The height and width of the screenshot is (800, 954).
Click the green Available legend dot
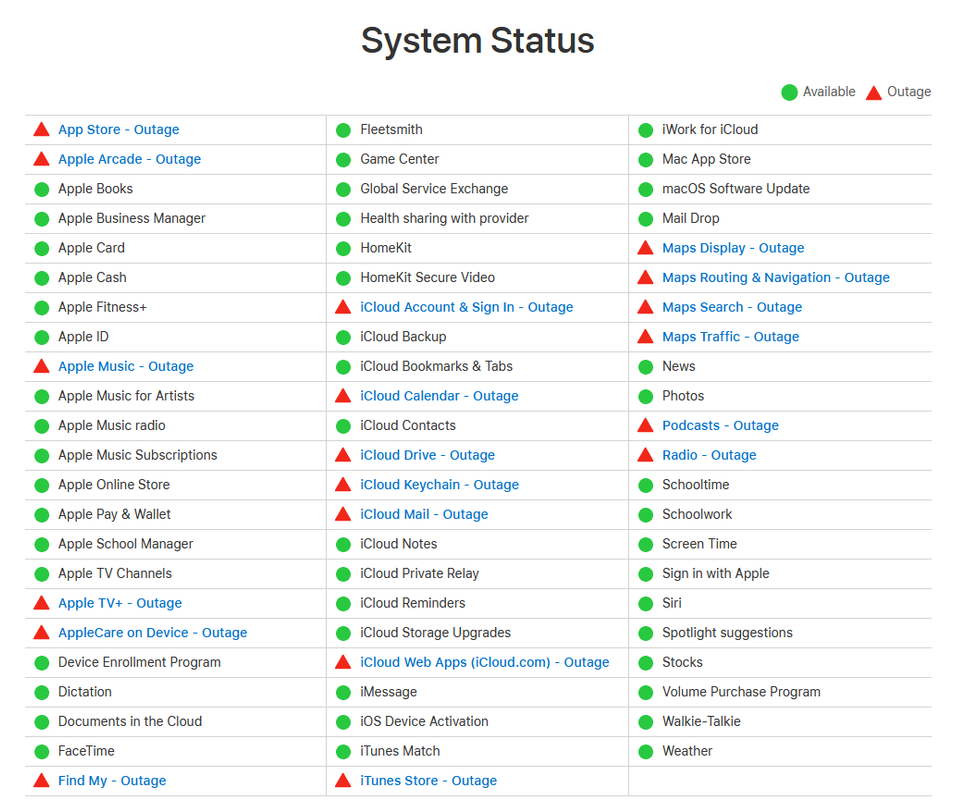789,92
